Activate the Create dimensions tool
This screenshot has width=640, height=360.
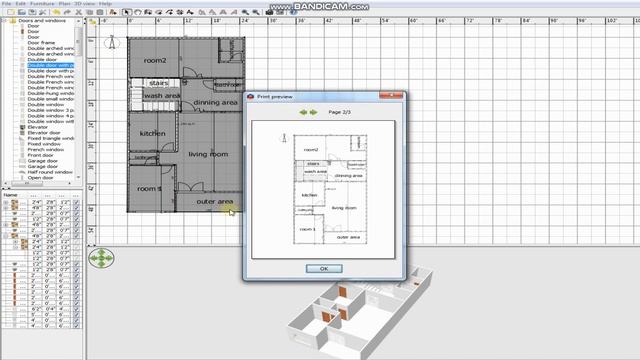[180, 12]
